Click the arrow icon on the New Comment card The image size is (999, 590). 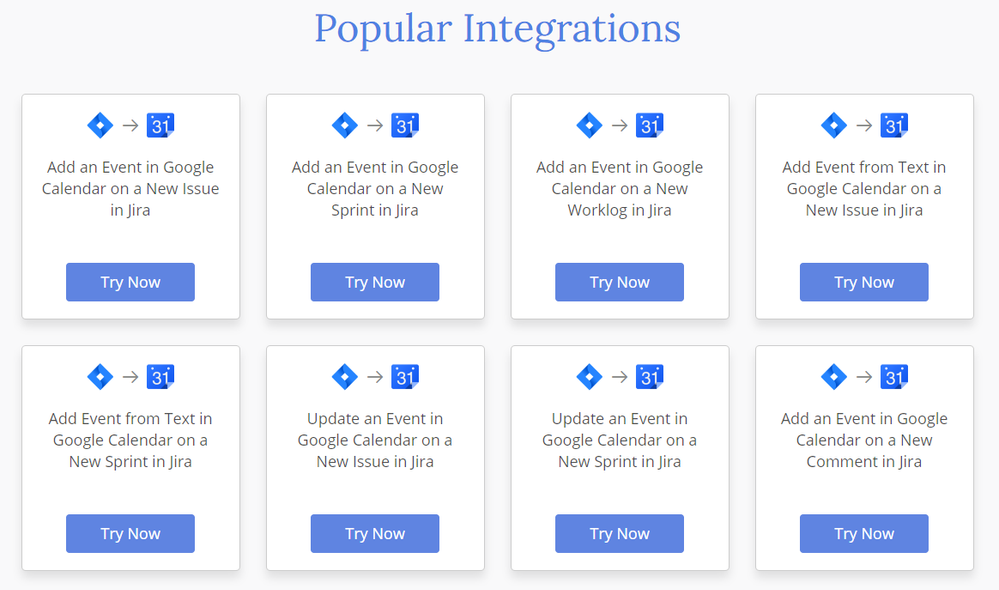tap(864, 377)
